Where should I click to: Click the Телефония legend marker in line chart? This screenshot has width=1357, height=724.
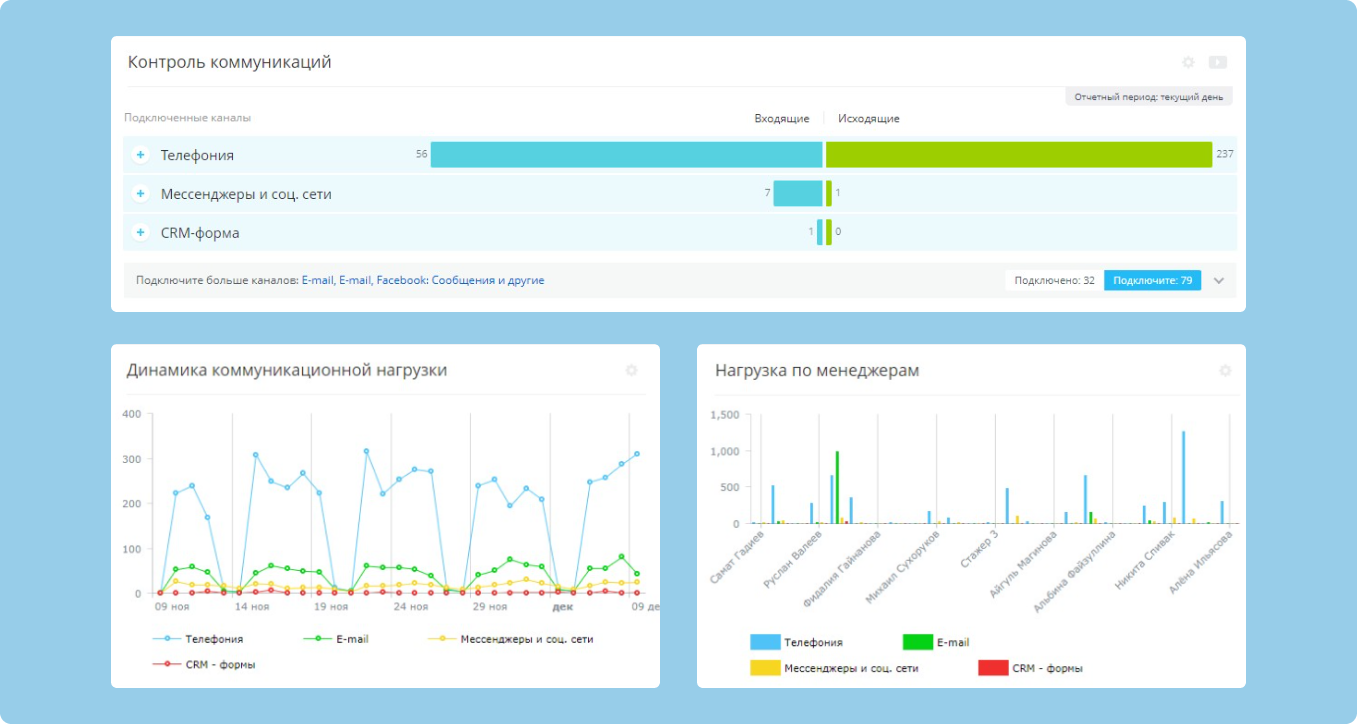166,638
